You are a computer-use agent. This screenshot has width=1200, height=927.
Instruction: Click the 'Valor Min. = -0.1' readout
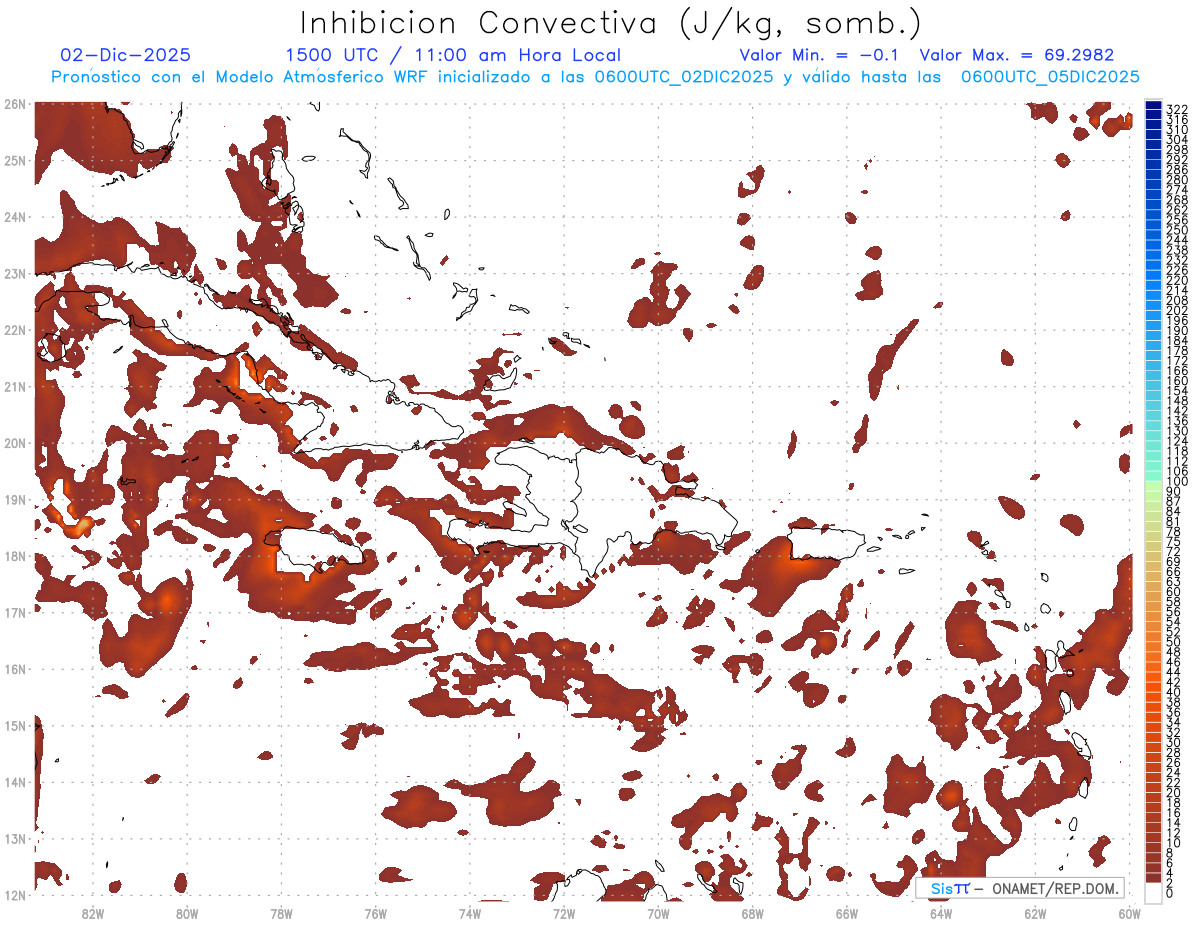(x=821, y=55)
